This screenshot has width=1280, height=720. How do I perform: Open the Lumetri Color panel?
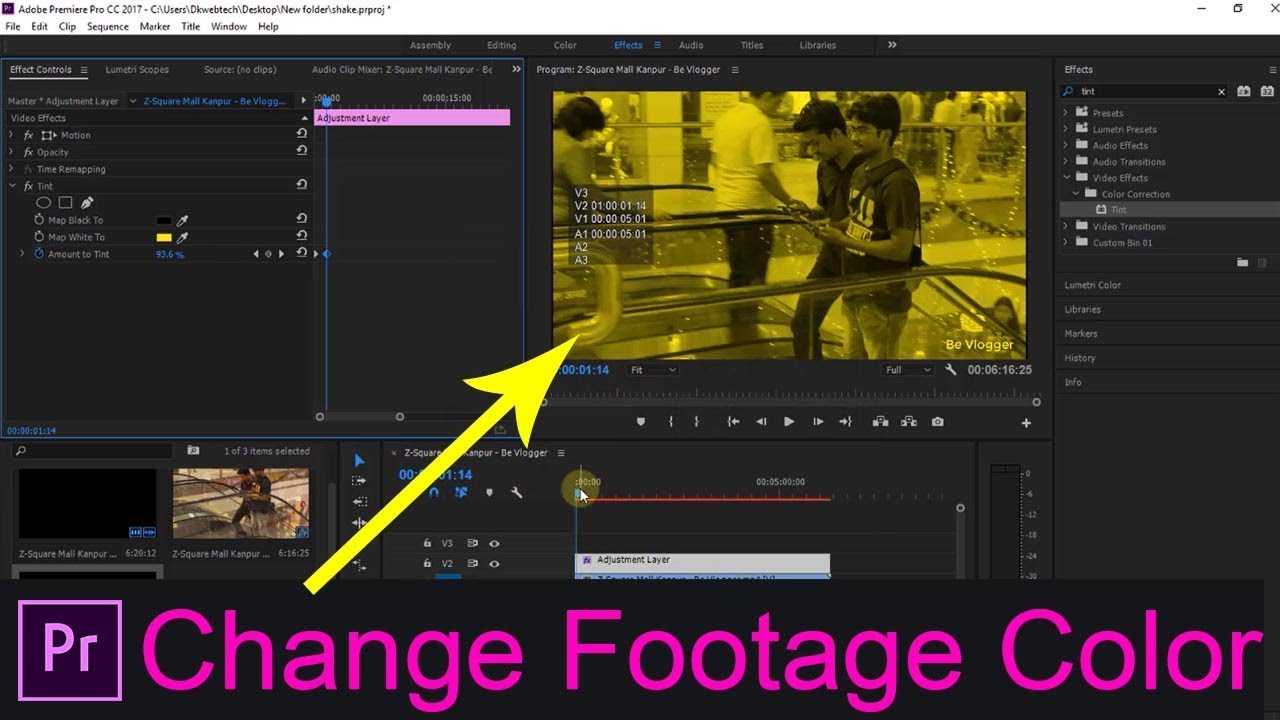point(1093,285)
